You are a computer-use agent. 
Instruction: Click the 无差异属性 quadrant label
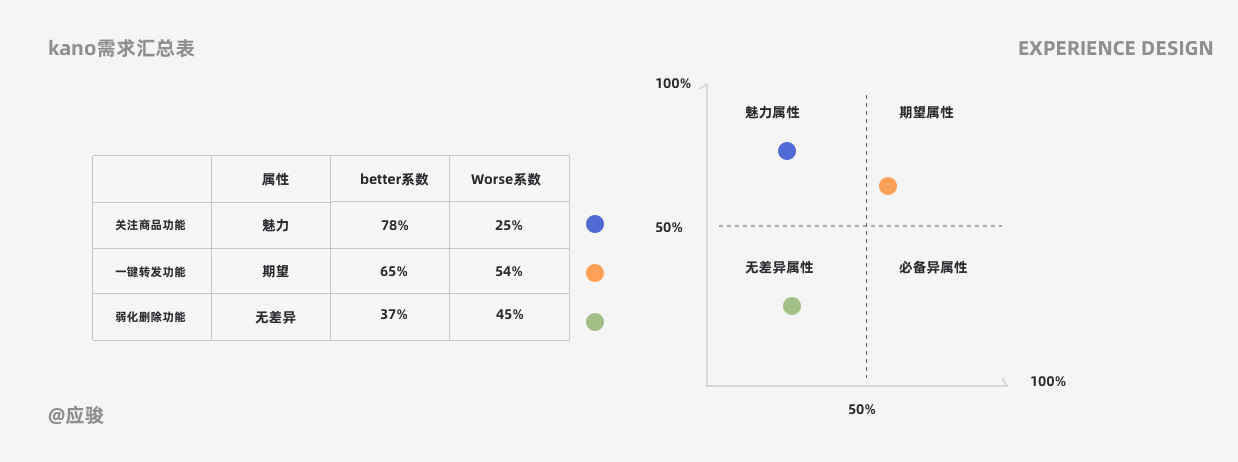pyautogui.click(x=779, y=268)
